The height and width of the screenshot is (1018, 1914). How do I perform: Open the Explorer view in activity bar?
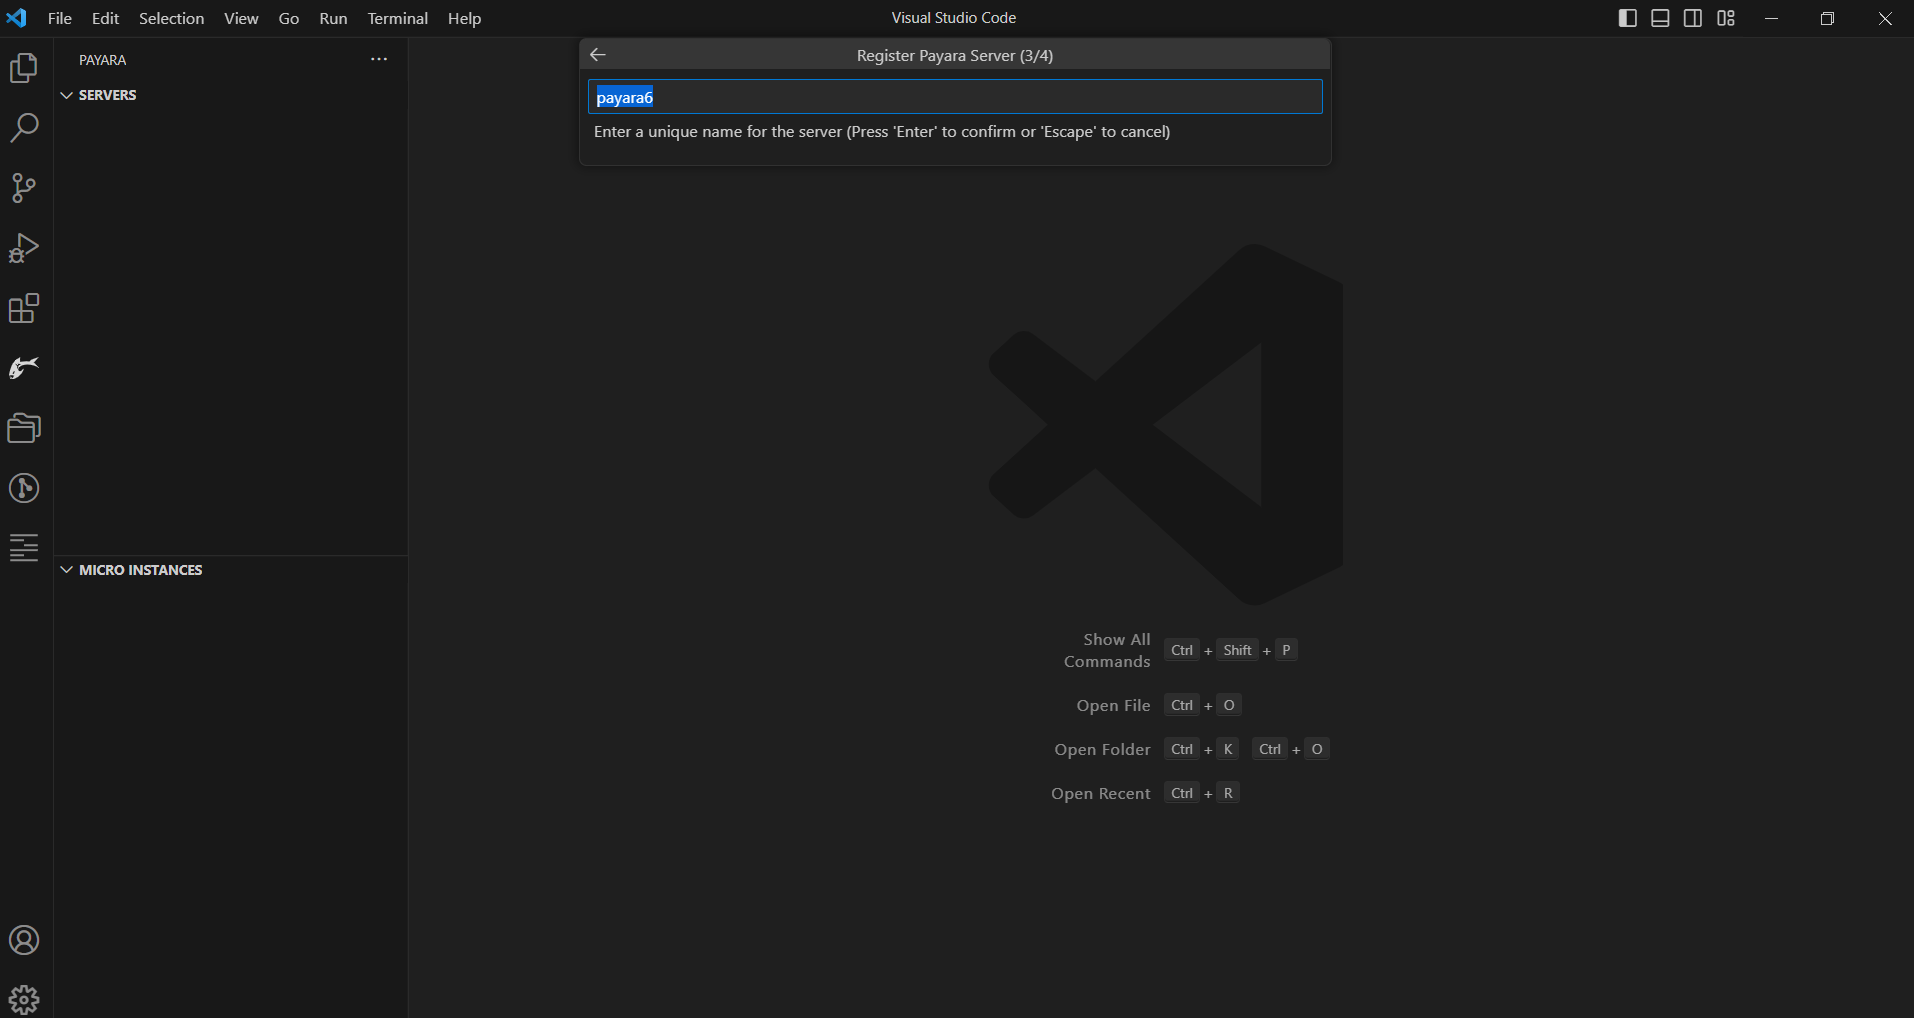24,68
